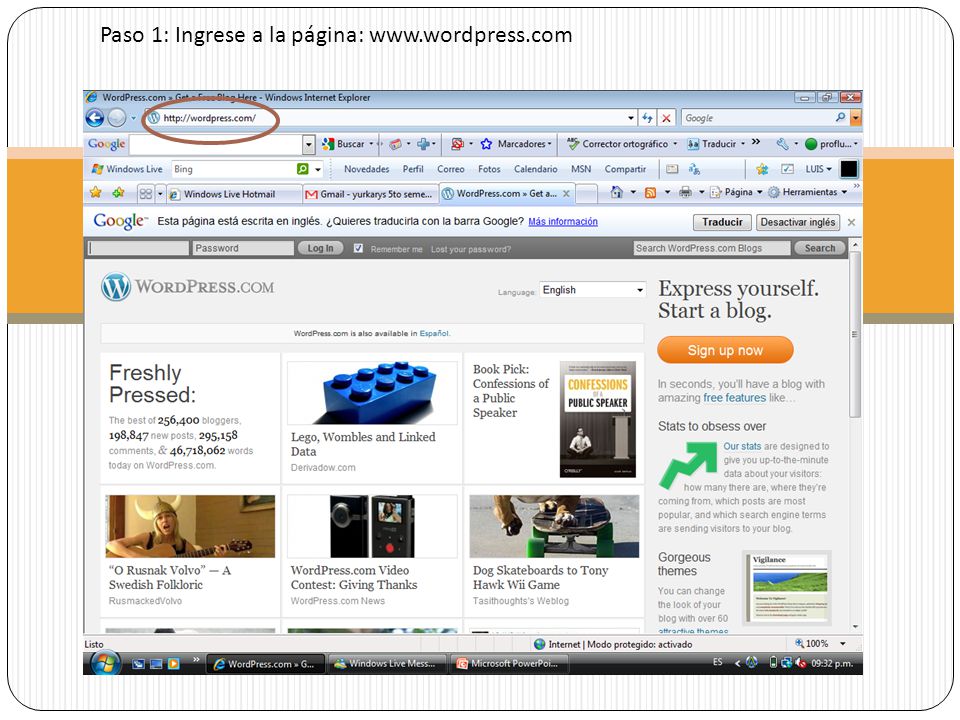Open the Herramientas menu dropdown
Image resolution: width=960 pixels, height=720 pixels.
(808, 192)
